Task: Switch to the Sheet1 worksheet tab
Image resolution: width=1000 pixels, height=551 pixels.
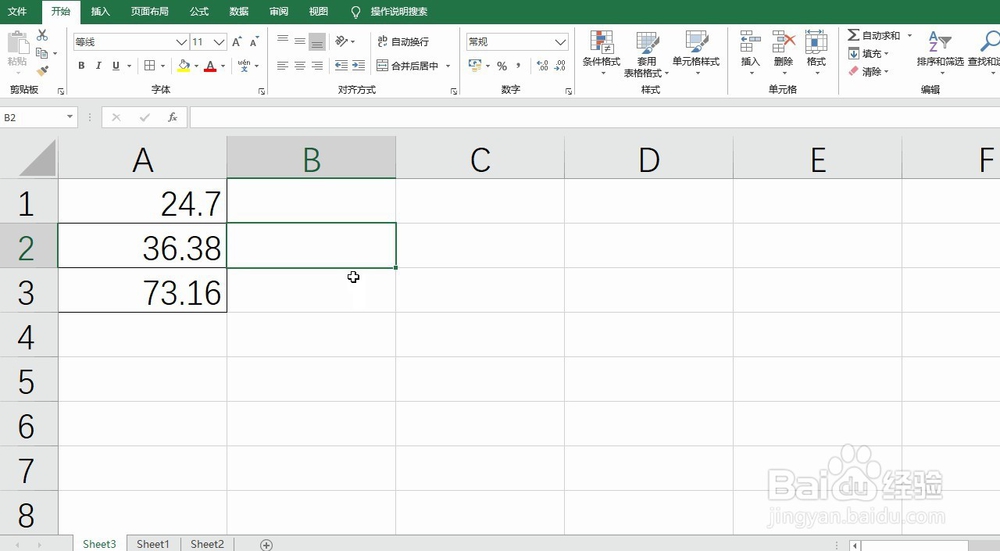Action: coord(153,544)
